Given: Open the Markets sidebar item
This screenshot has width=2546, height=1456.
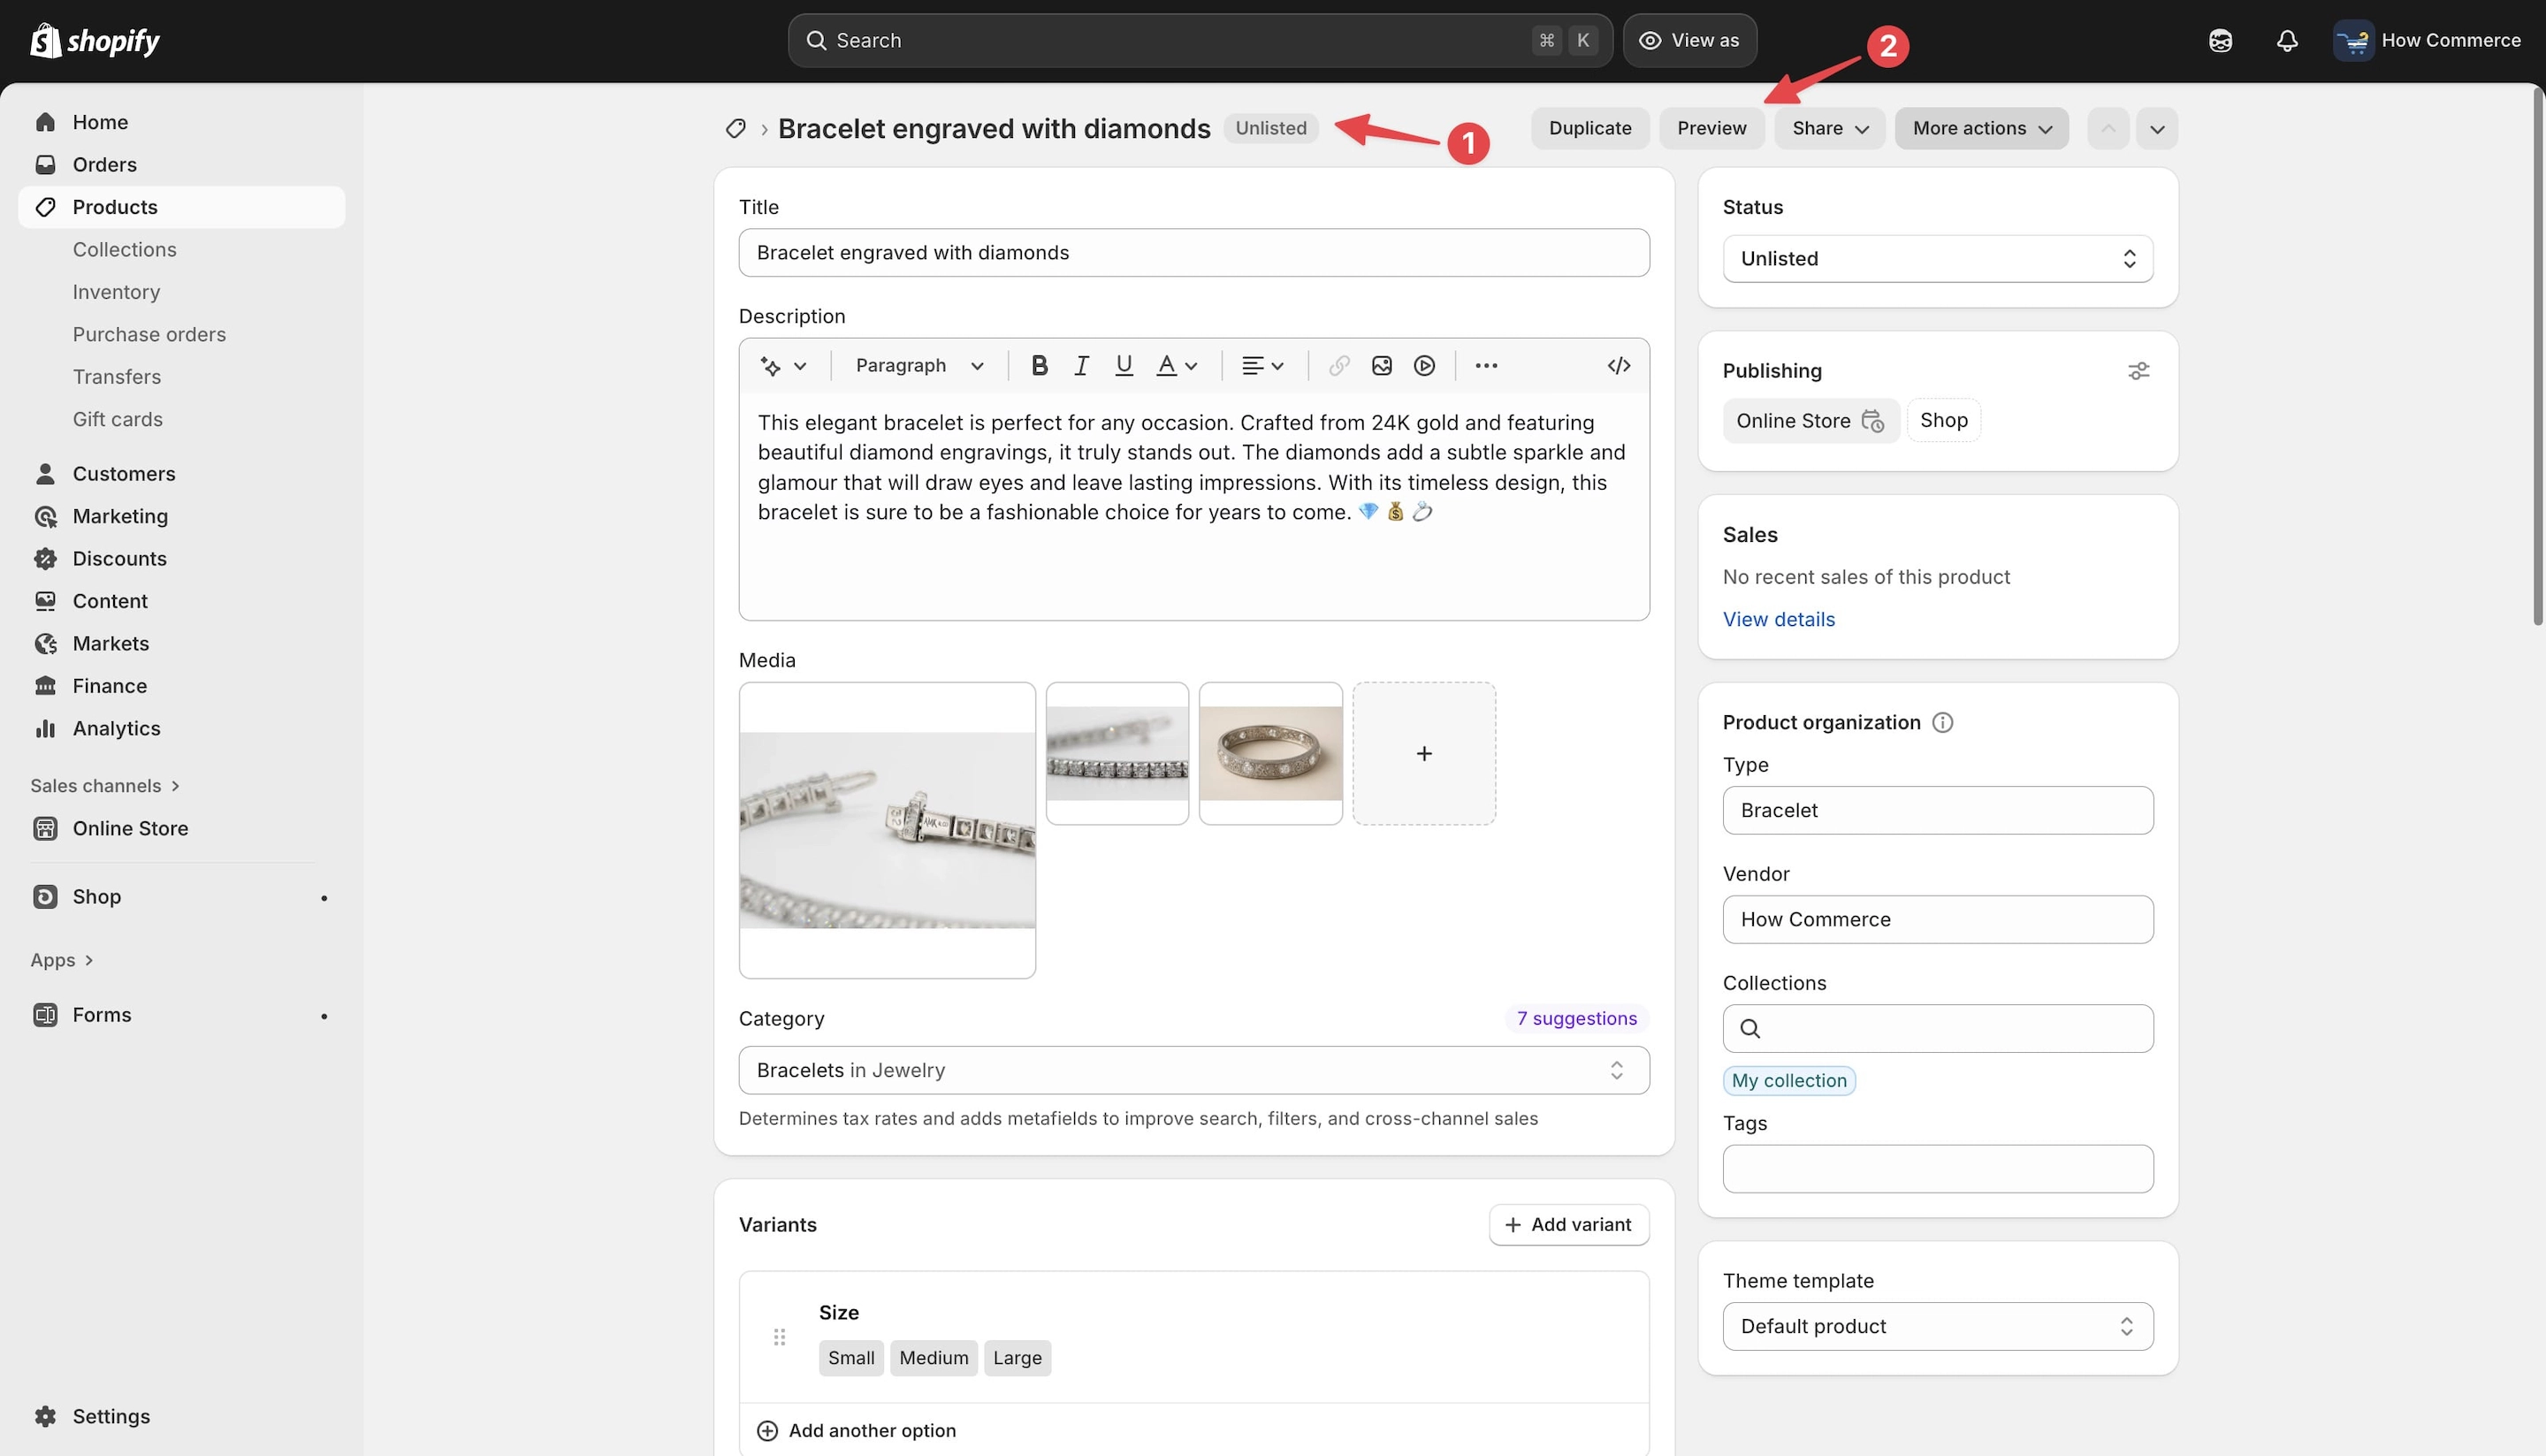Looking at the screenshot, I should (x=181, y=643).
